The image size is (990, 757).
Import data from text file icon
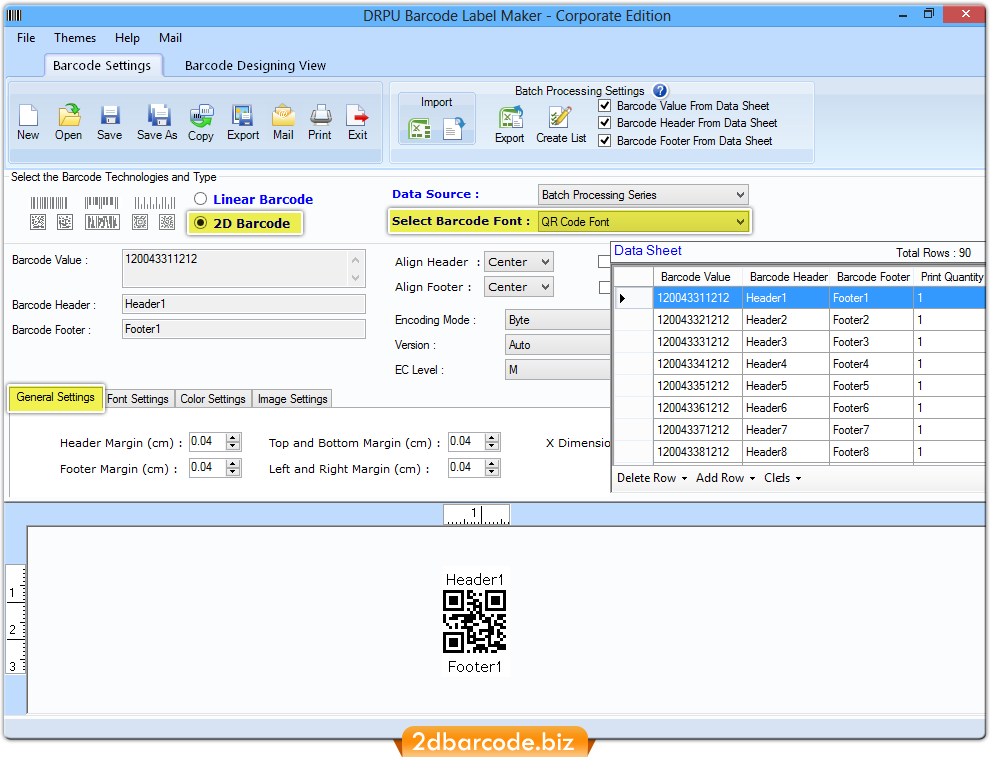coord(454,129)
